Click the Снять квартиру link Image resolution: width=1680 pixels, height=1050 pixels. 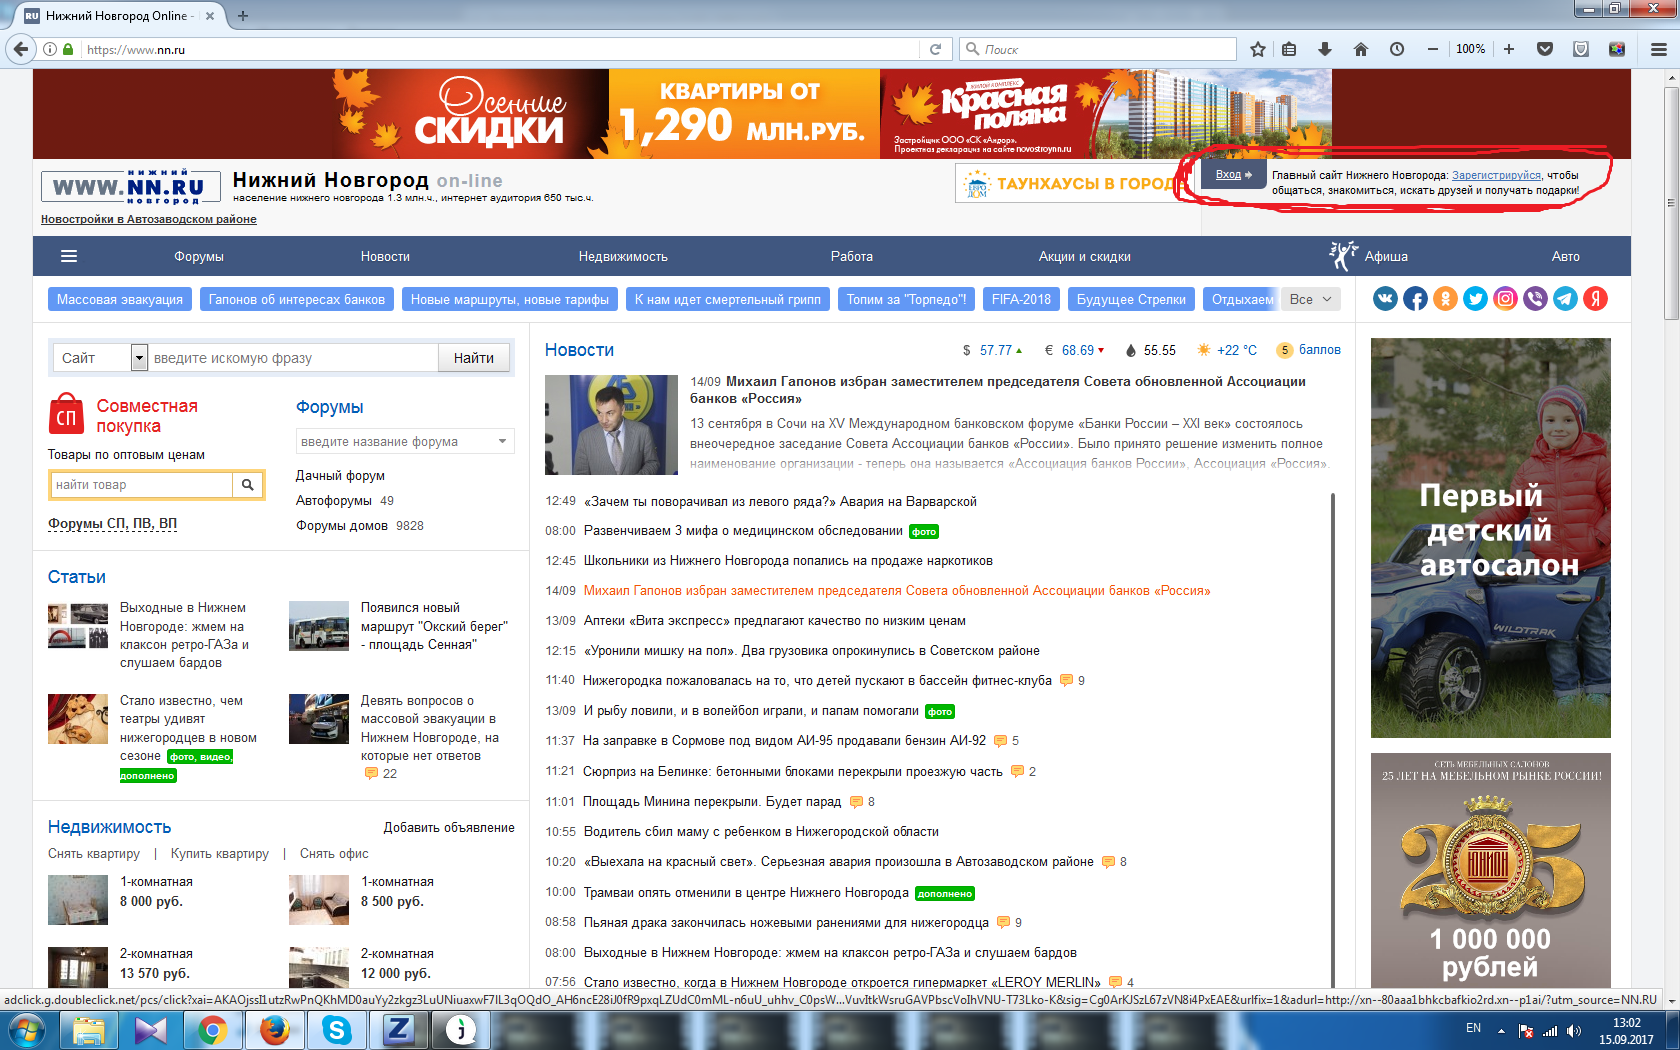click(94, 853)
